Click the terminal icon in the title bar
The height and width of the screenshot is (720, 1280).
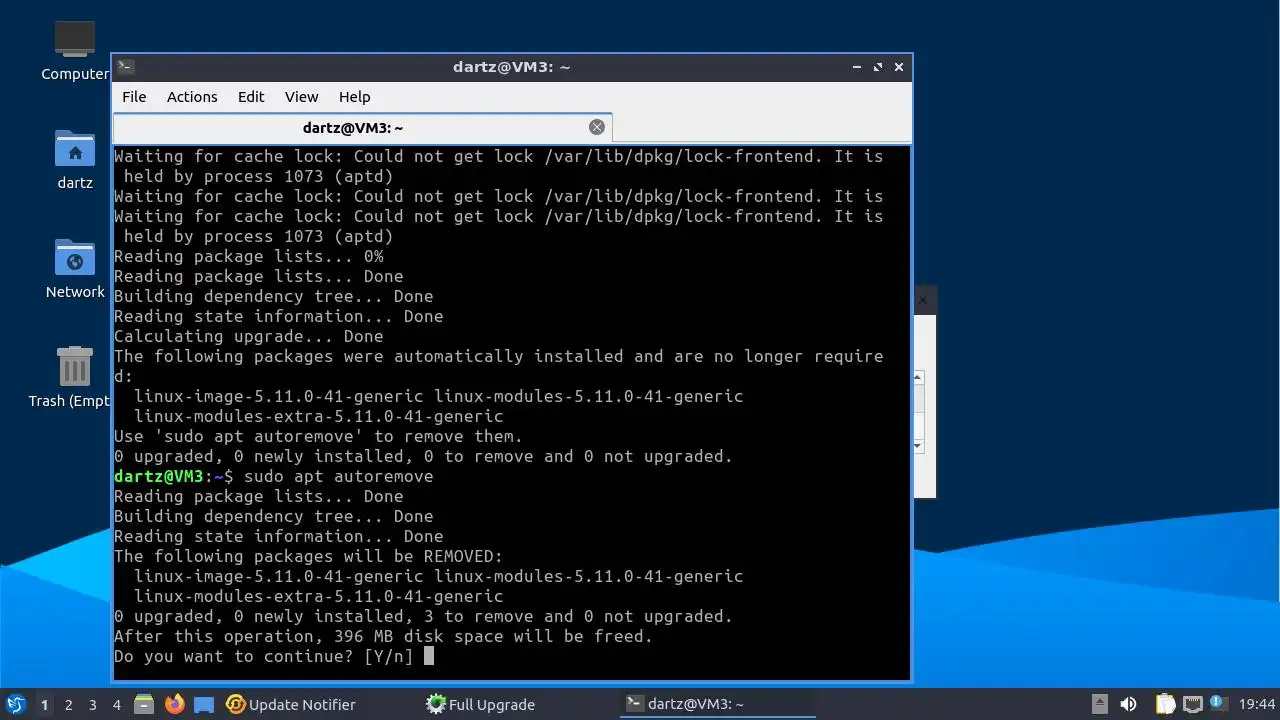125,67
